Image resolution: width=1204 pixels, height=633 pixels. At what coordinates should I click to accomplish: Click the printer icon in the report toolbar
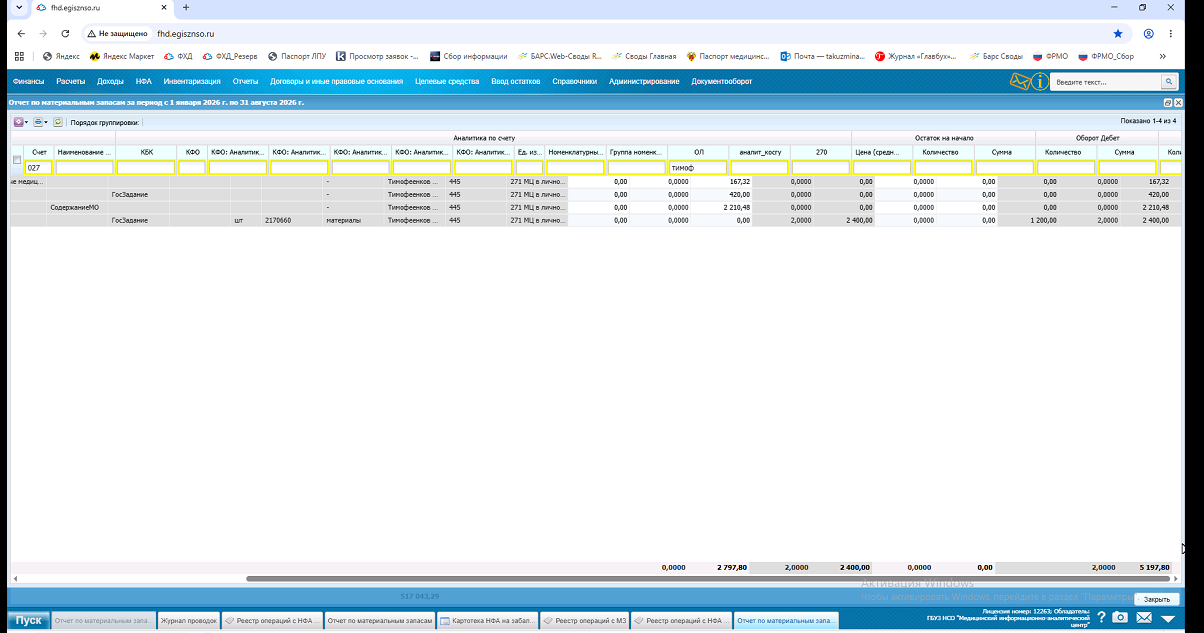coord(38,122)
